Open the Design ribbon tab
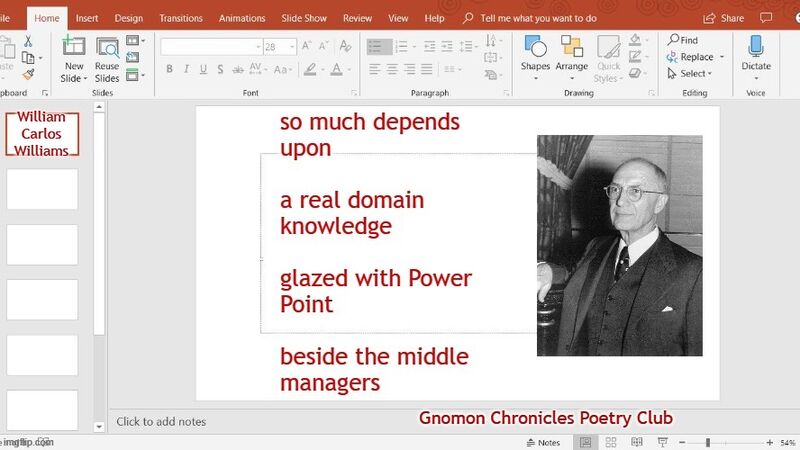800x450 pixels. click(129, 18)
